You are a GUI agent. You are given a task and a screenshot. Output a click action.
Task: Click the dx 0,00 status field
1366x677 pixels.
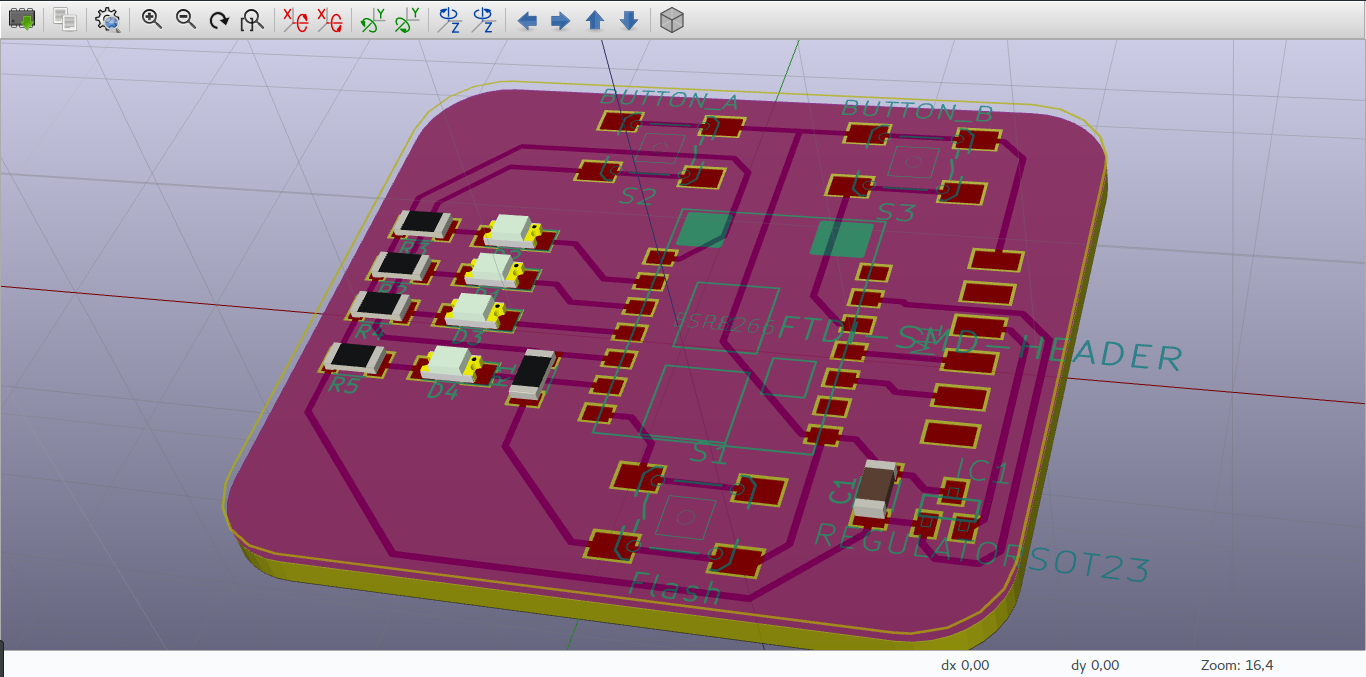pos(963,665)
